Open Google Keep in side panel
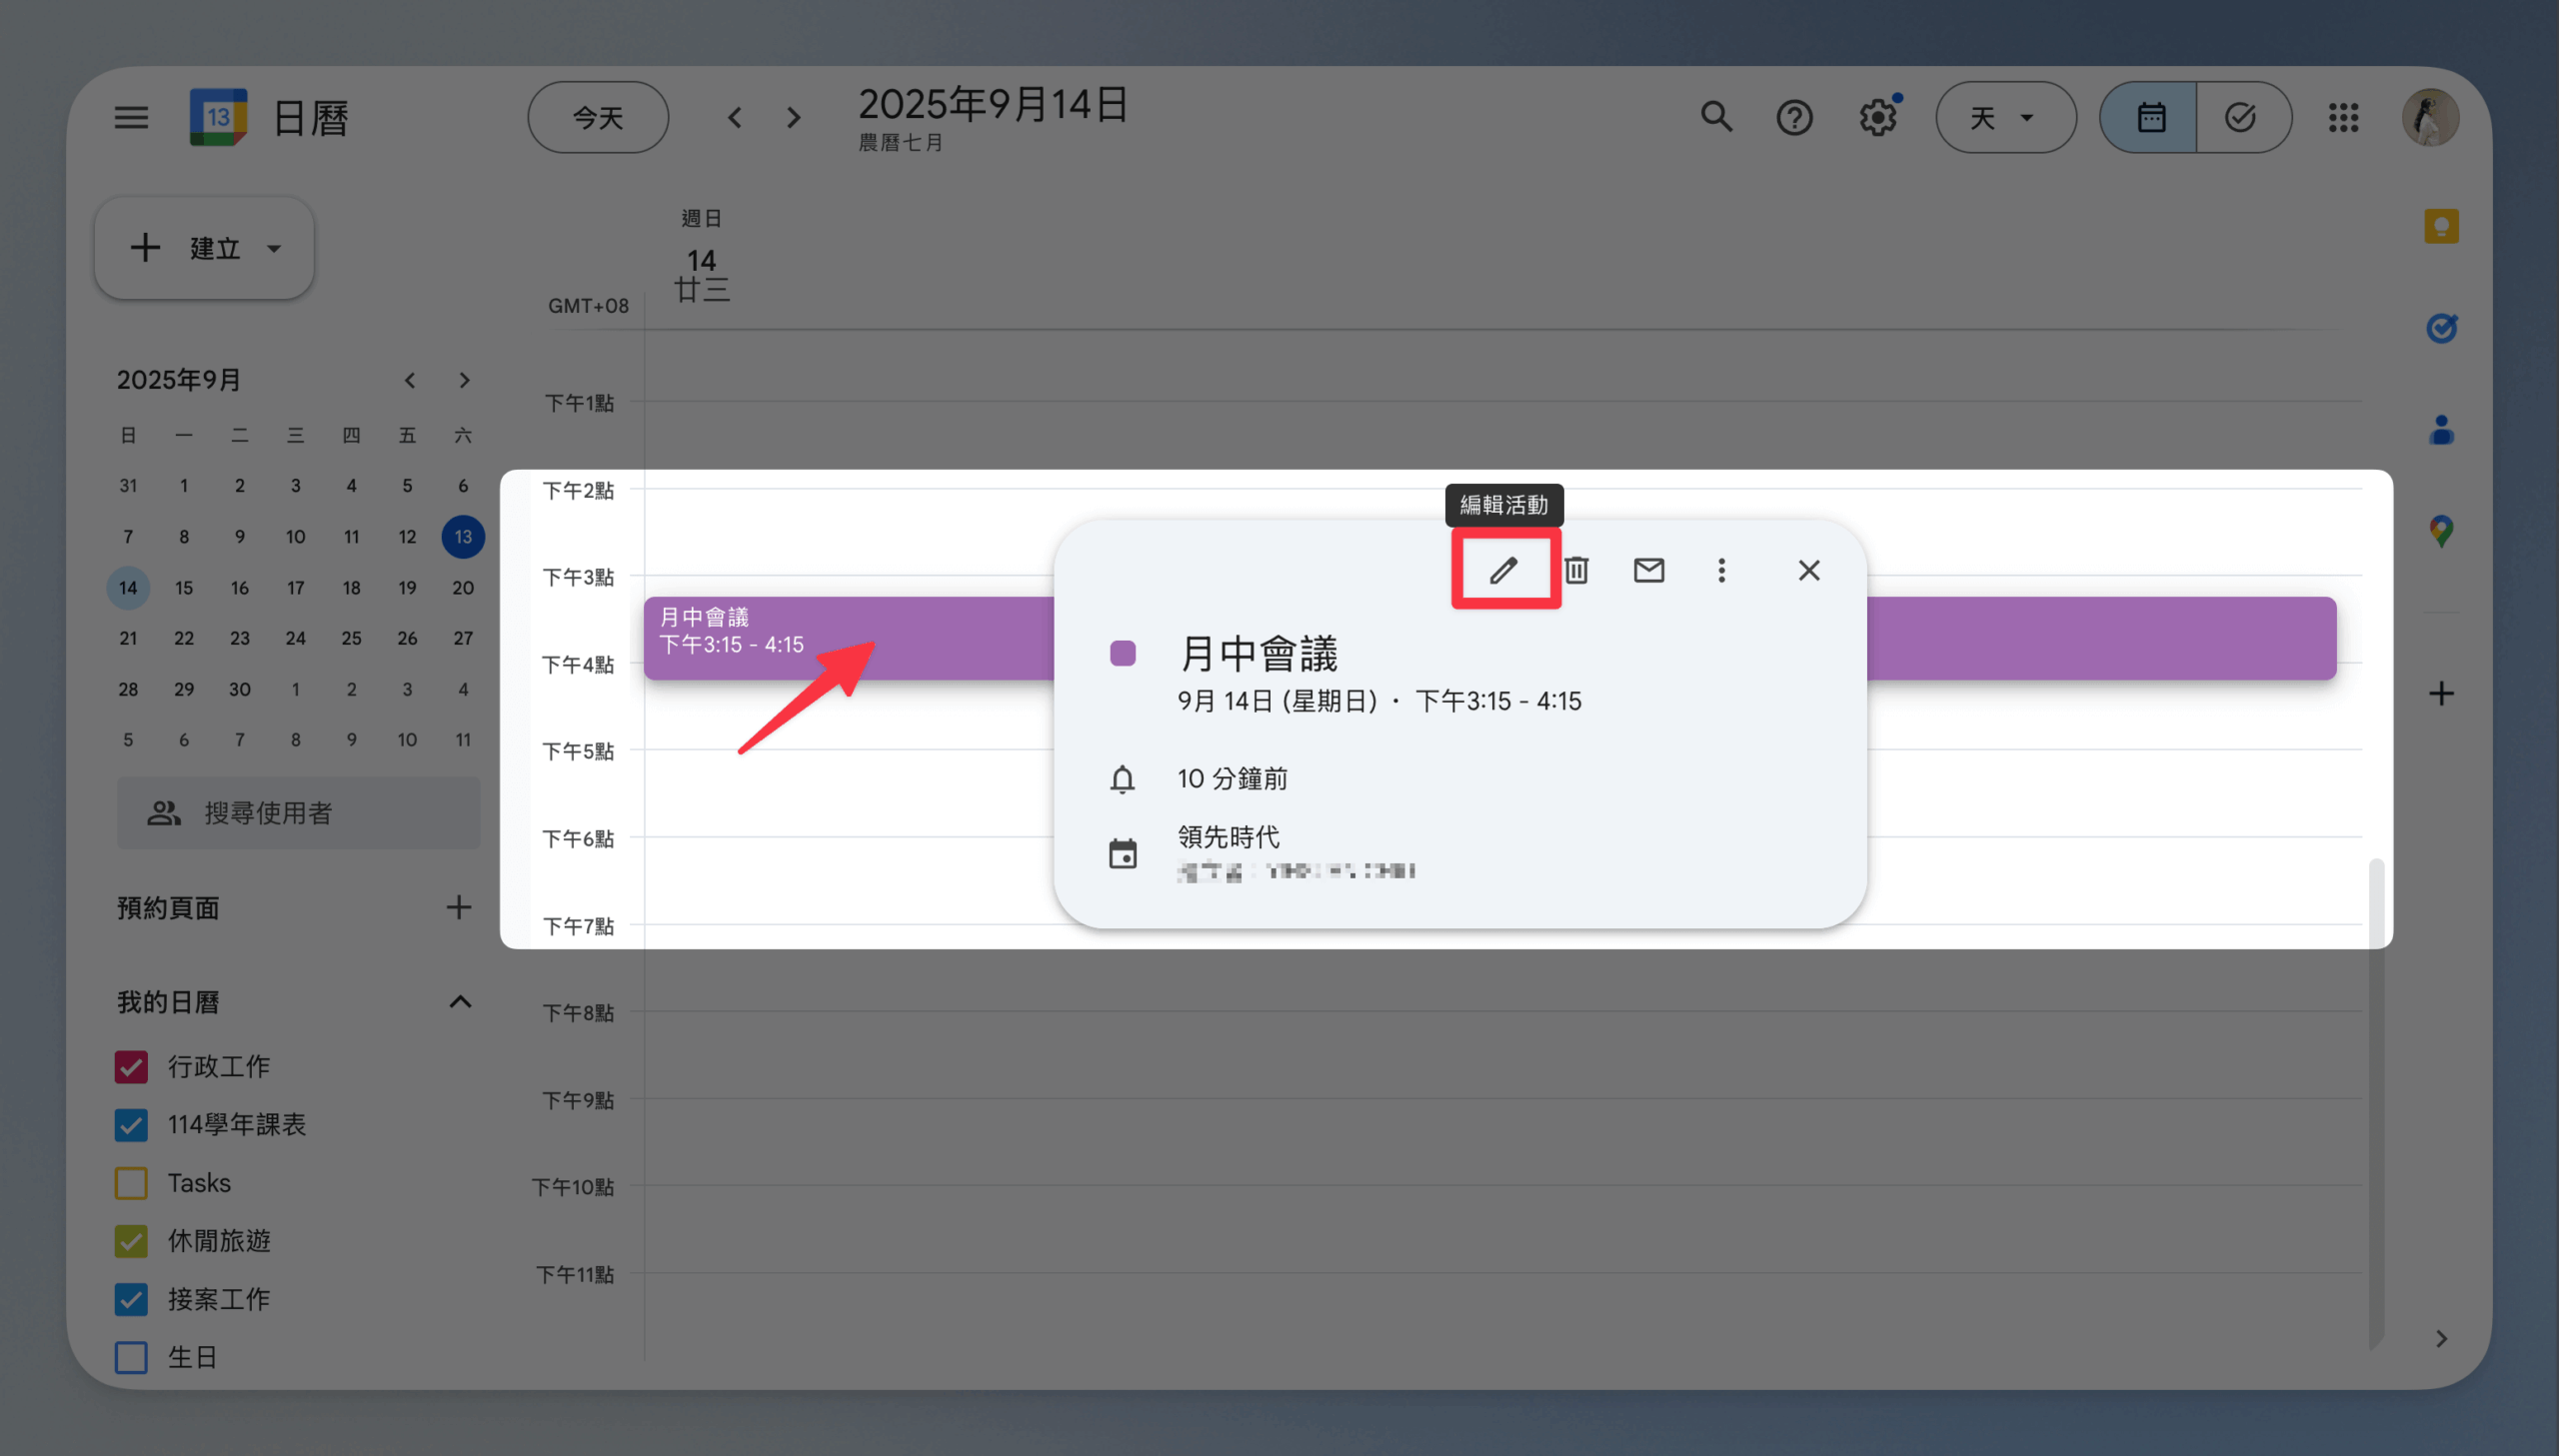This screenshot has height=1456, width=2559. pyautogui.click(x=2441, y=226)
